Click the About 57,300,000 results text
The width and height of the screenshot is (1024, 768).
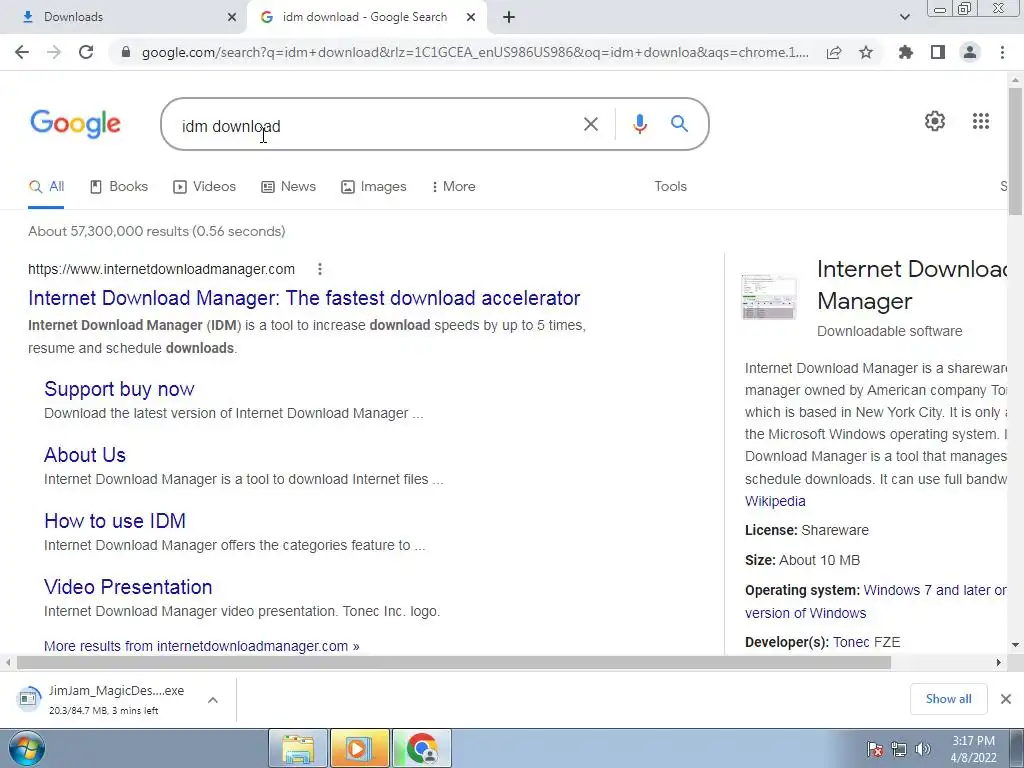click(157, 231)
